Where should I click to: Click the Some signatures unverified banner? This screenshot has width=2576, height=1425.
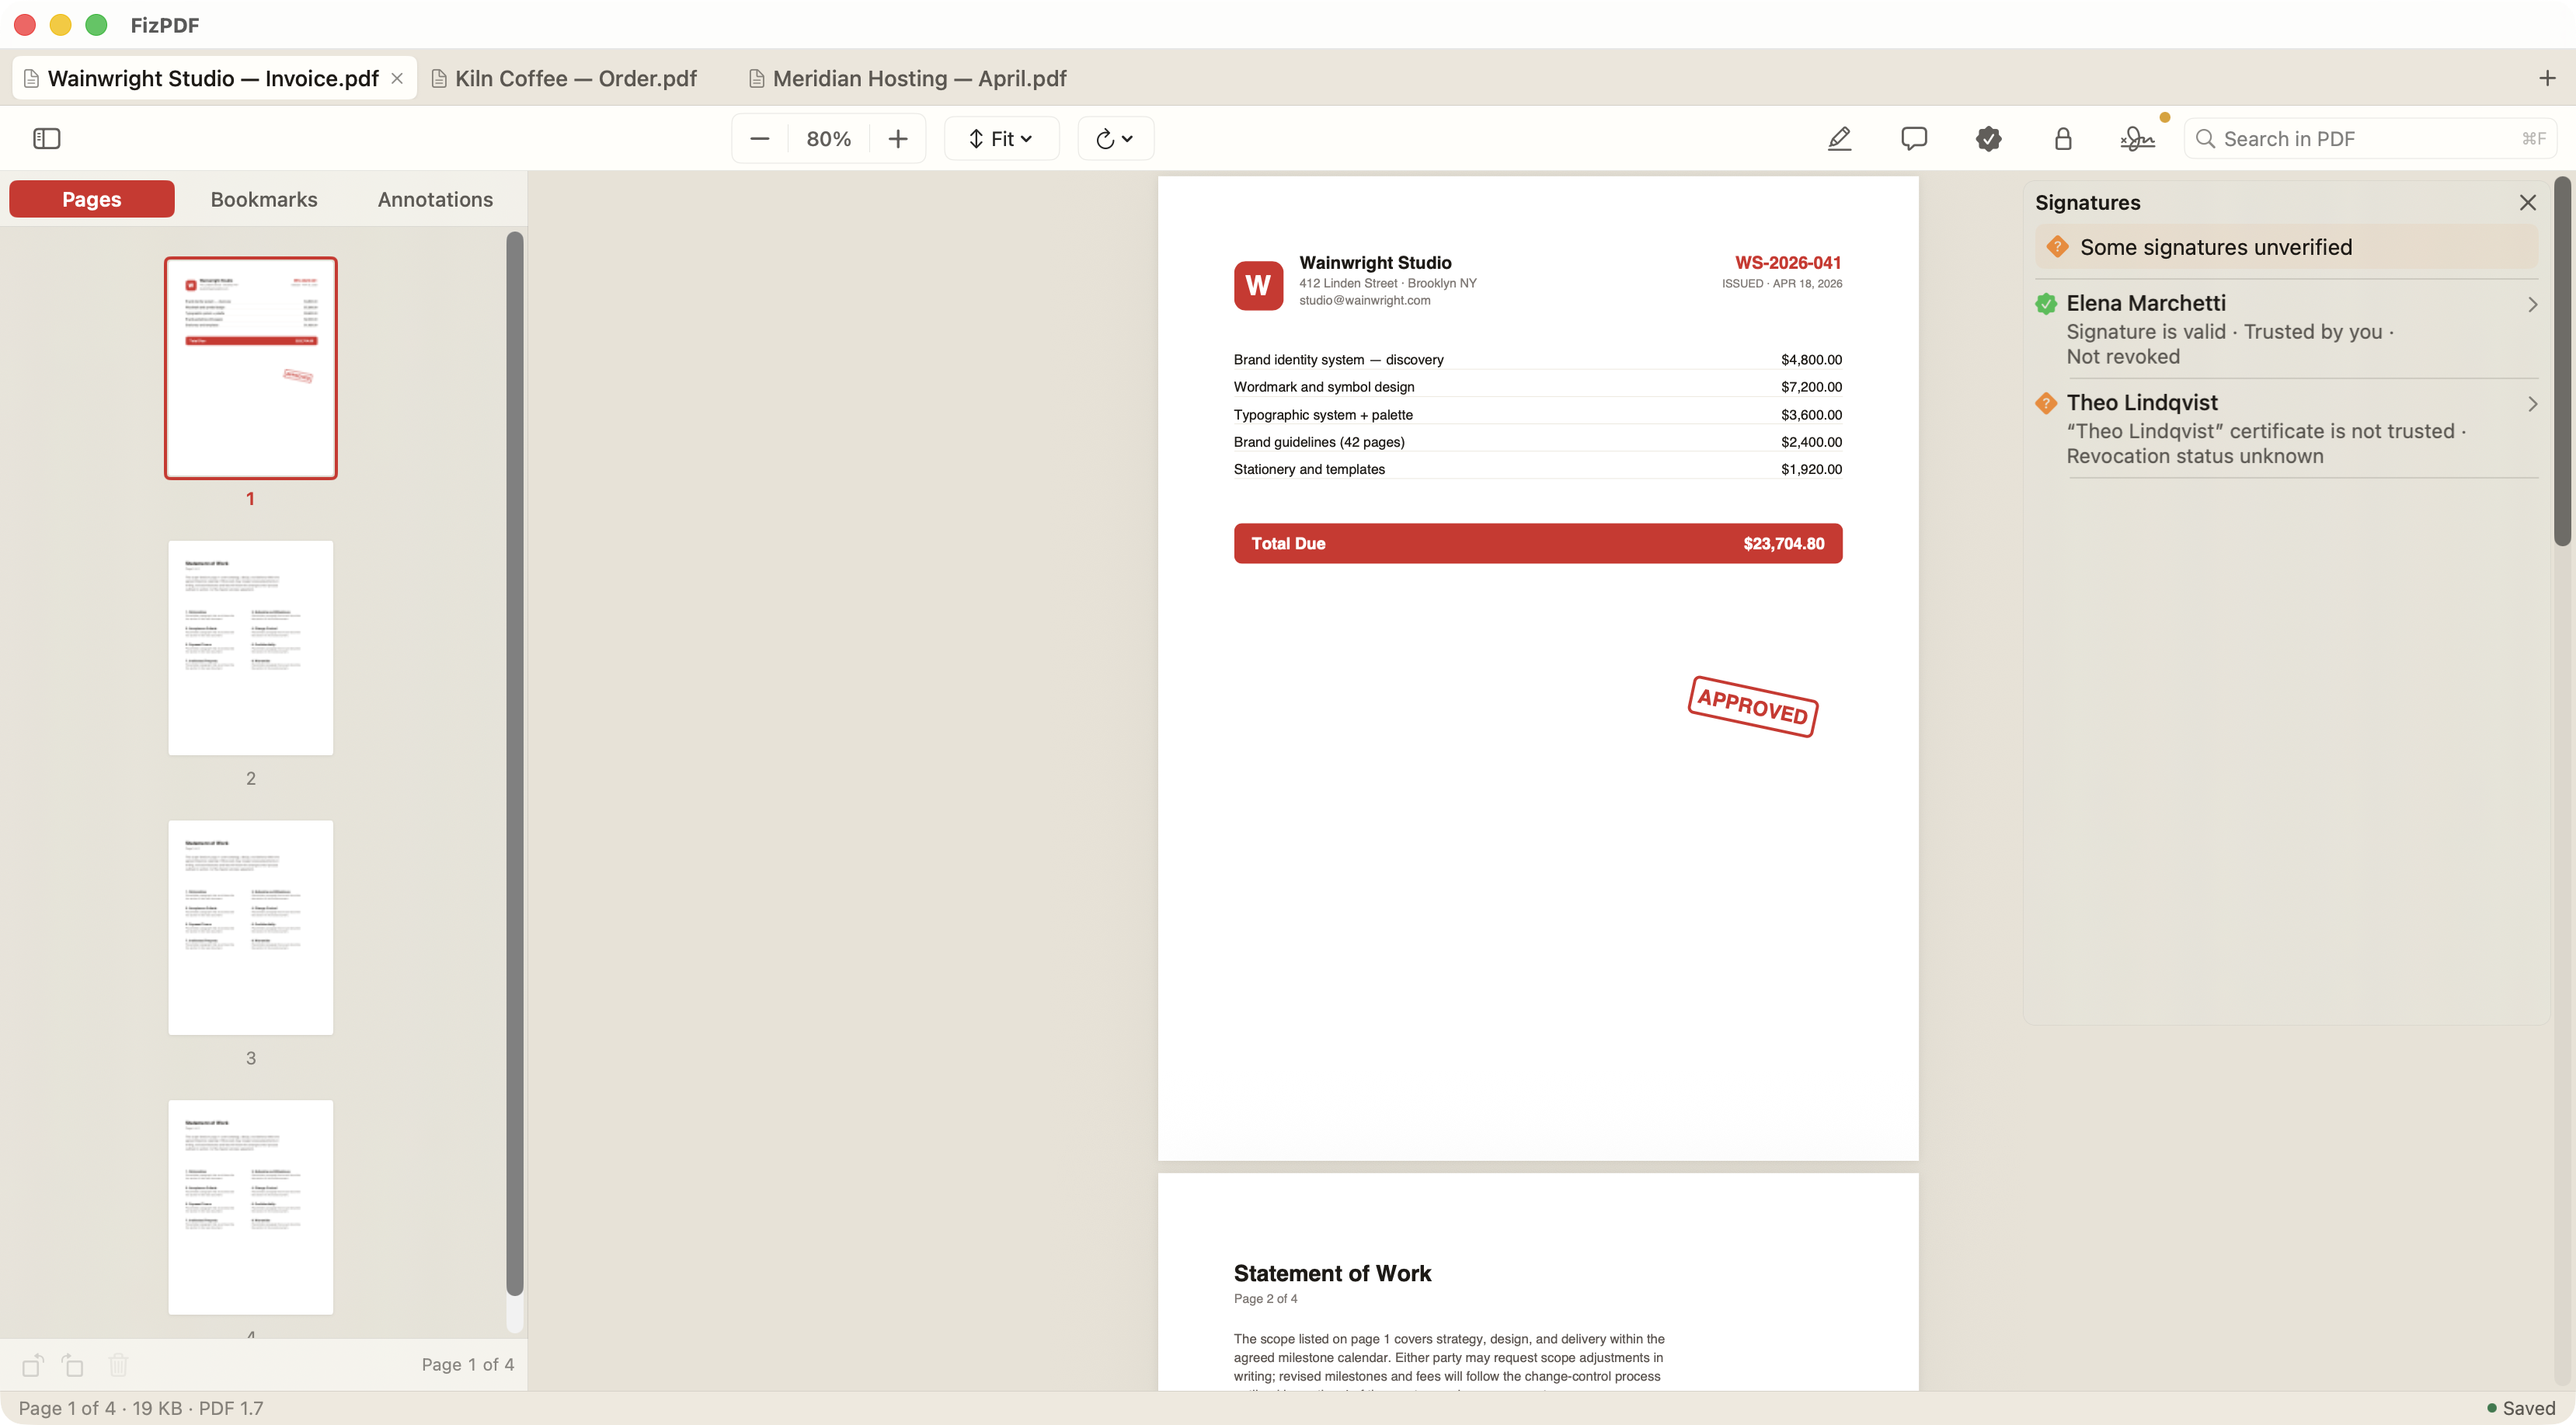[2286, 247]
